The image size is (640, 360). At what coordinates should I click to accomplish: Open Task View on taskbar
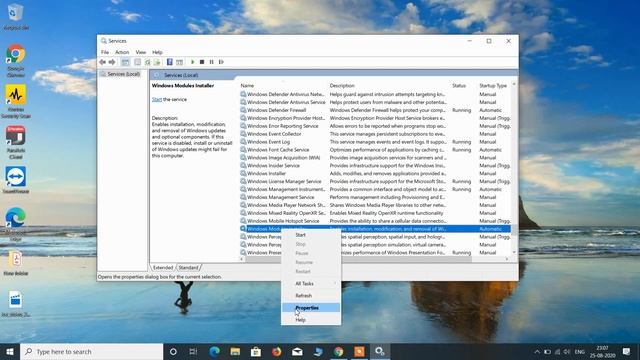click(193, 351)
